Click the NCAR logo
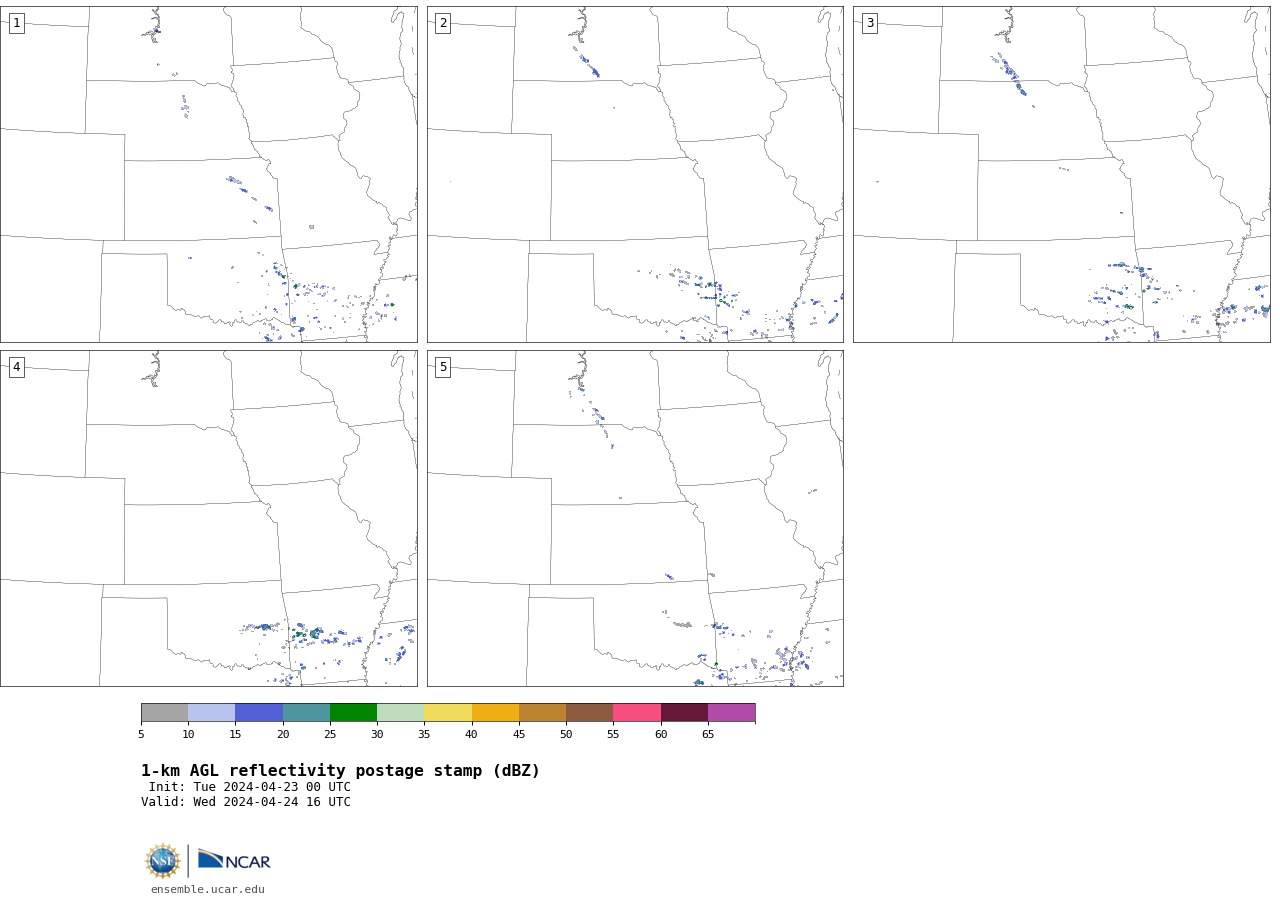This screenshot has height=901, width=1280. pyautogui.click(x=234, y=860)
